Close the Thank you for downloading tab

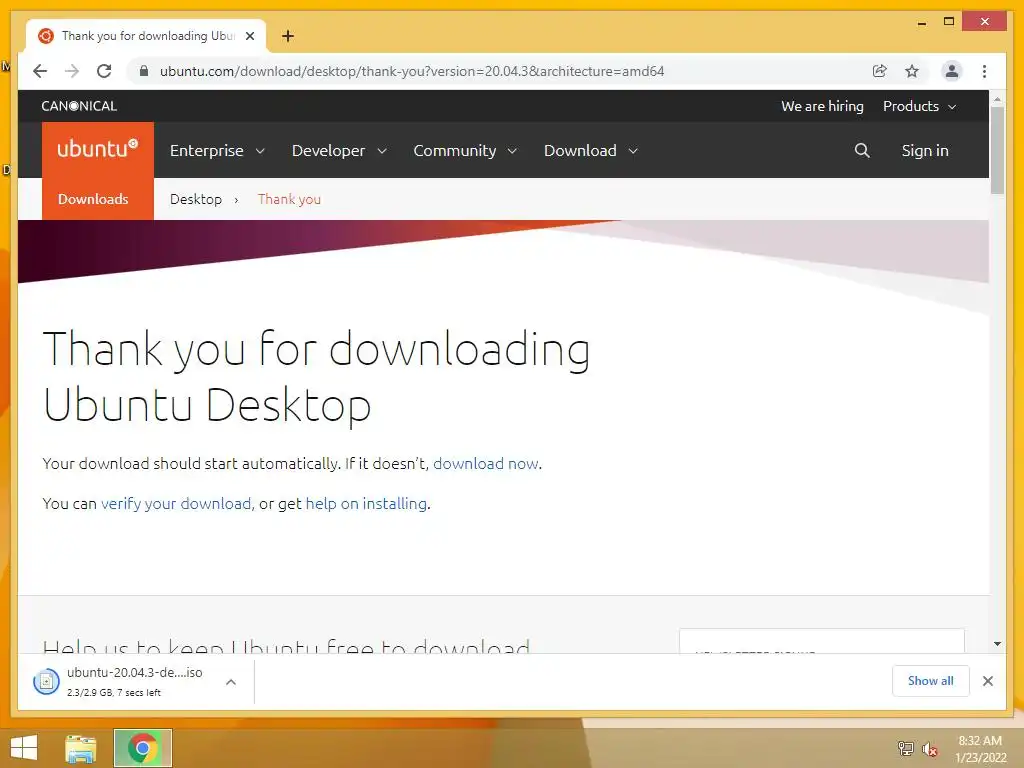coord(249,36)
